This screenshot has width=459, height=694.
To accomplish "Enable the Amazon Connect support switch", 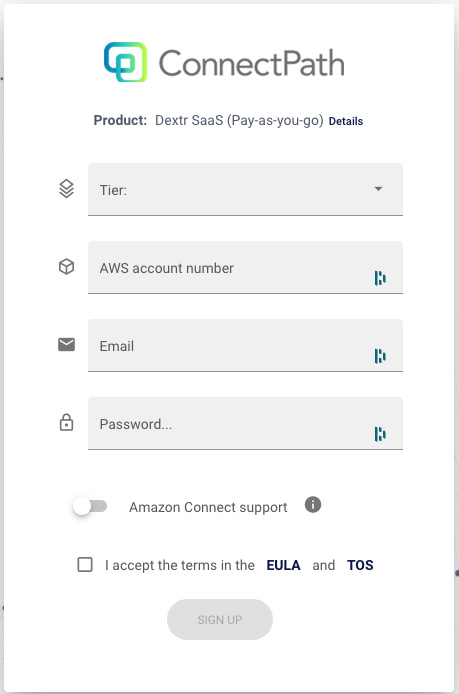I will click(x=90, y=506).
